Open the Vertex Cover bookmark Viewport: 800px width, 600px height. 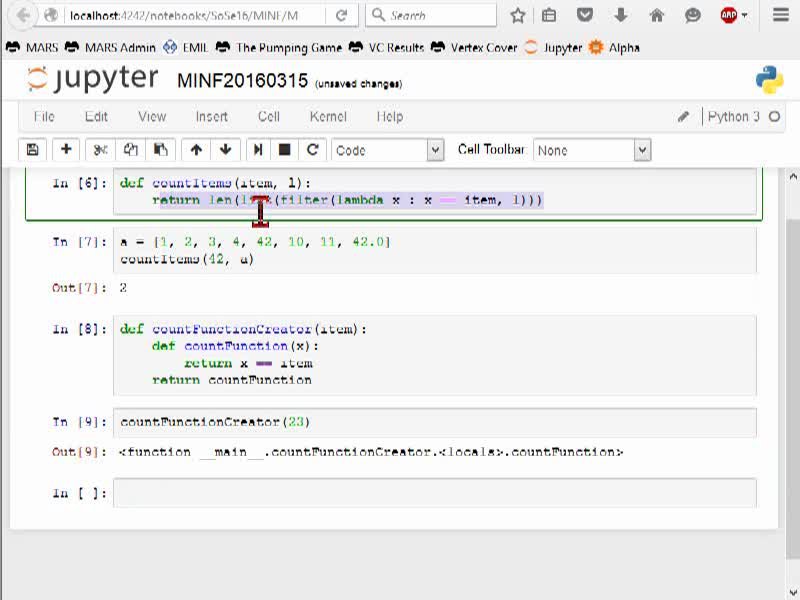(484, 48)
